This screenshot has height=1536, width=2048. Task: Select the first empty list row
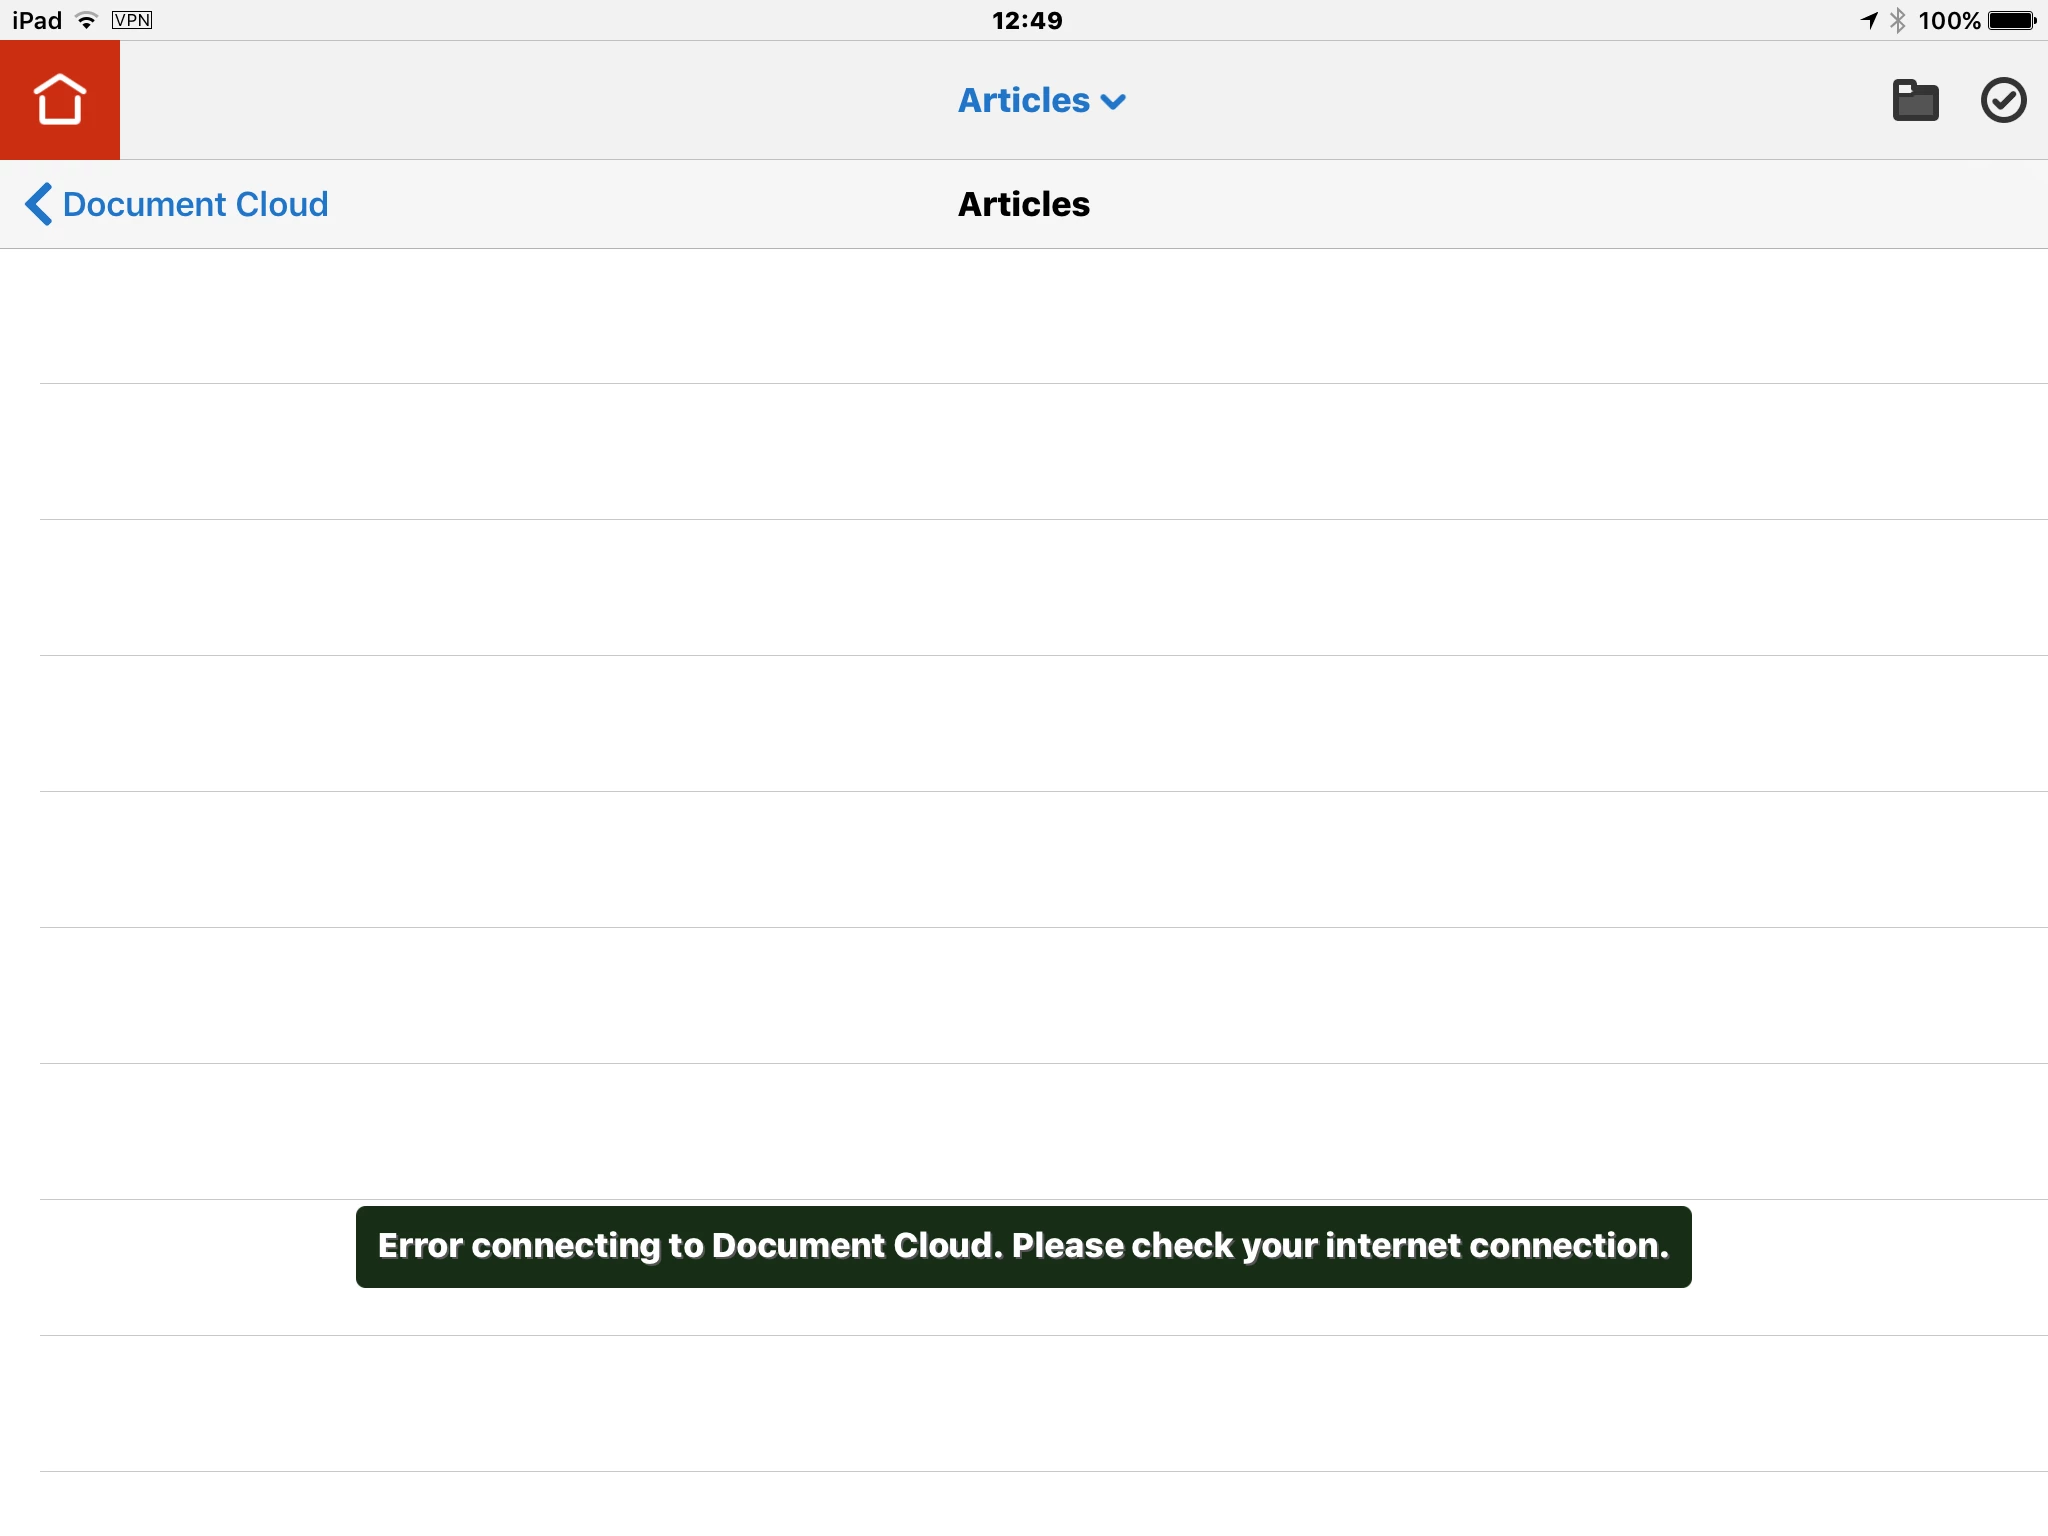(1024, 316)
